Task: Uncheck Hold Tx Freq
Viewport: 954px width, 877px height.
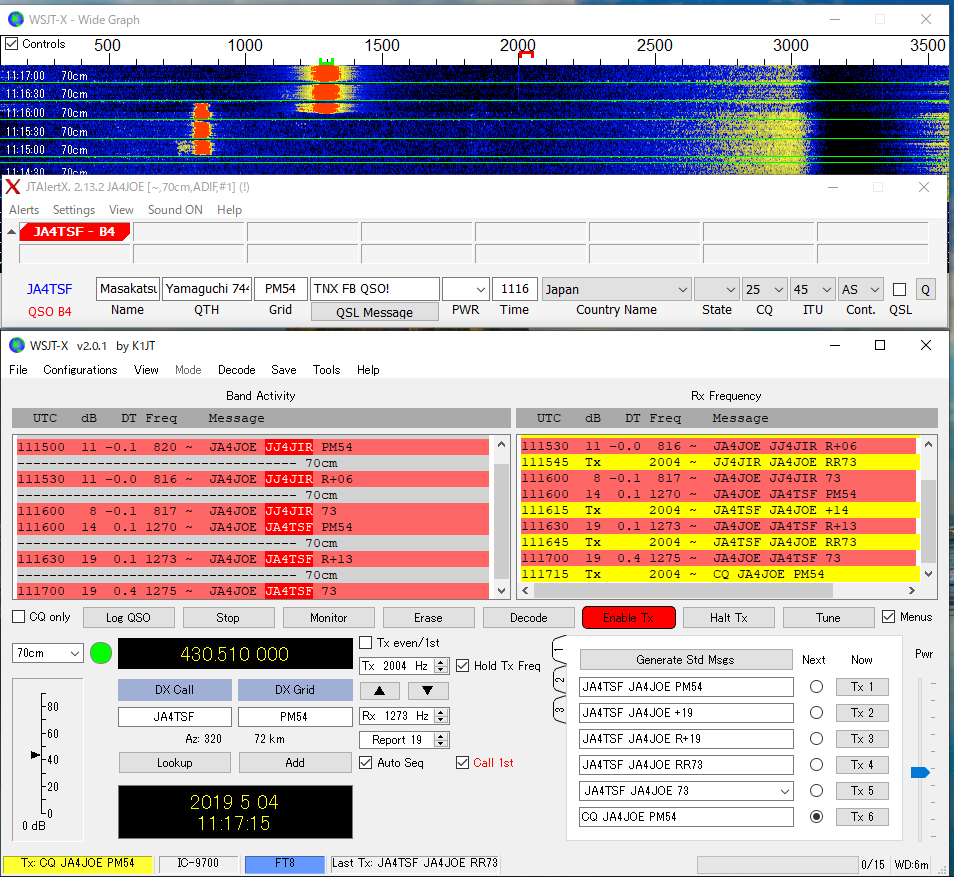Action: click(x=462, y=666)
